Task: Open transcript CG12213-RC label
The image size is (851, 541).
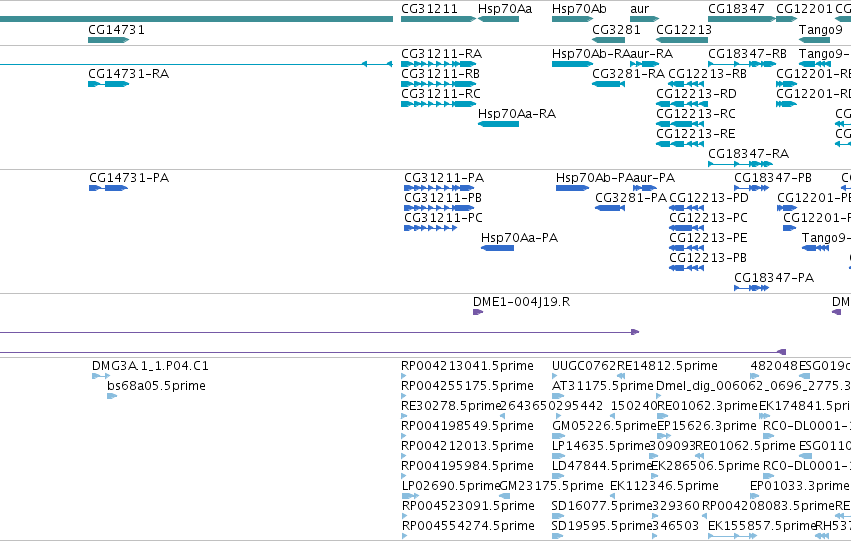Action: pyautogui.click(x=696, y=113)
